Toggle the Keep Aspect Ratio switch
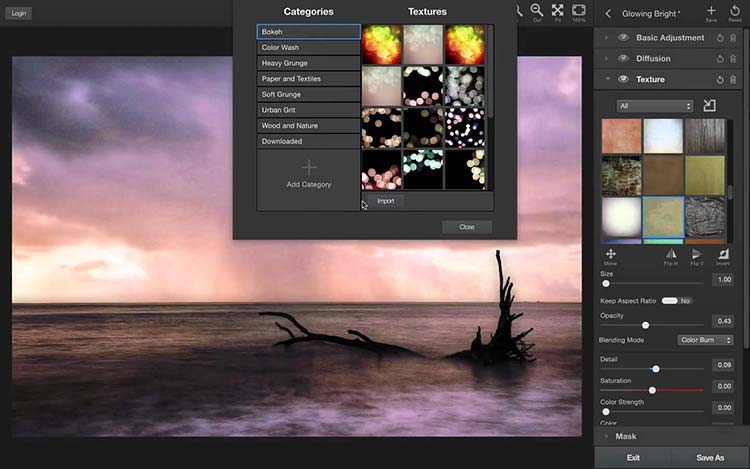The width and height of the screenshot is (750, 469). pyautogui.click(x=677, y=301)
